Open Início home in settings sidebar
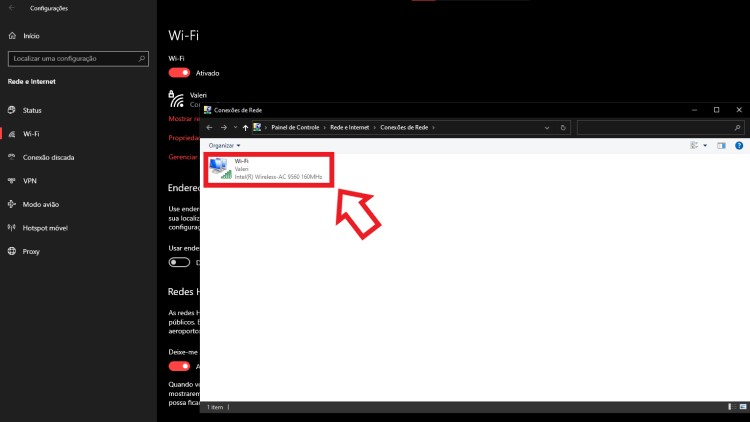 click(x=31, y=36)
